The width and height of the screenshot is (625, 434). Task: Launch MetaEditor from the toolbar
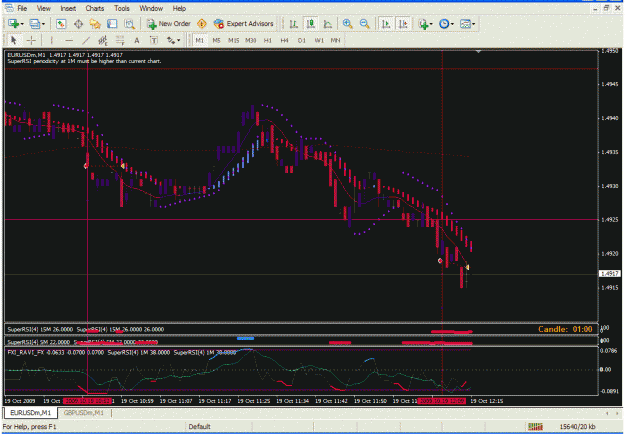pos(202,24)
